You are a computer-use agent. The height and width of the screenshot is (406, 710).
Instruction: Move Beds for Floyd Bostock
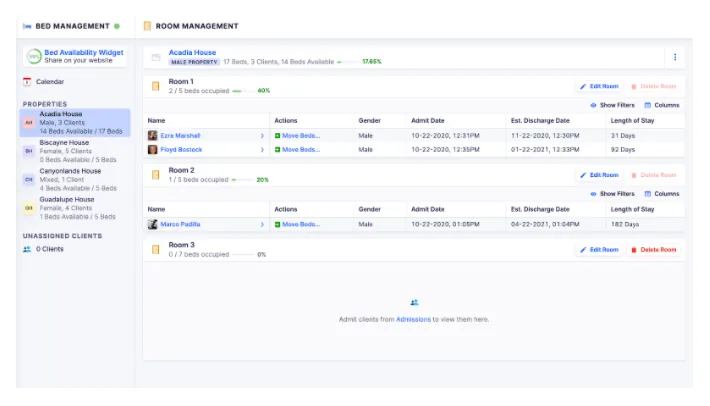pos(297,149)
